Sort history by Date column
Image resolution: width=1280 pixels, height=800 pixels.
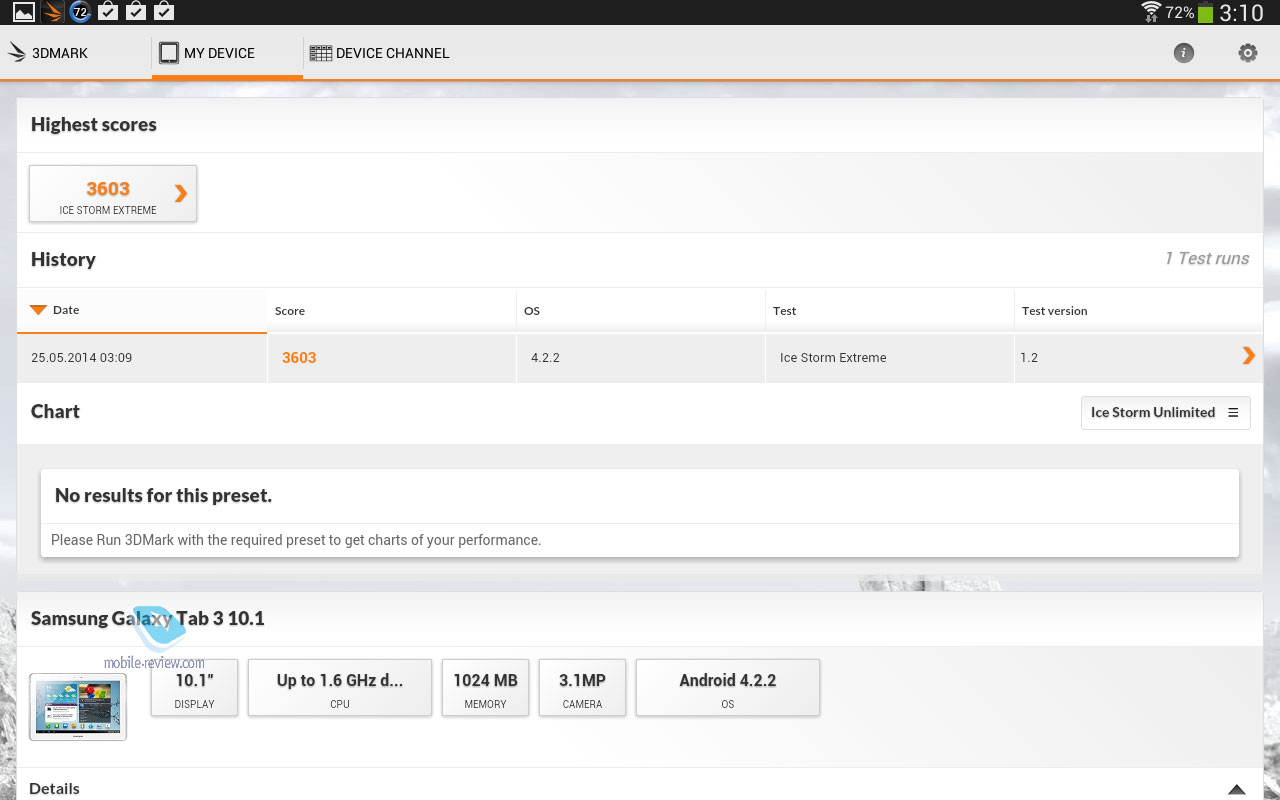pos(142,310)
